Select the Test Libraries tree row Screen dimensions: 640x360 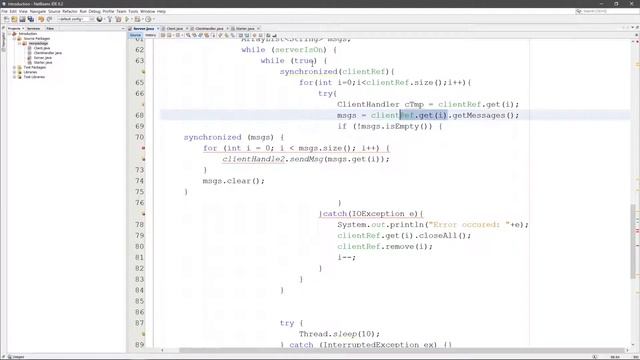(x=34, y=77)
